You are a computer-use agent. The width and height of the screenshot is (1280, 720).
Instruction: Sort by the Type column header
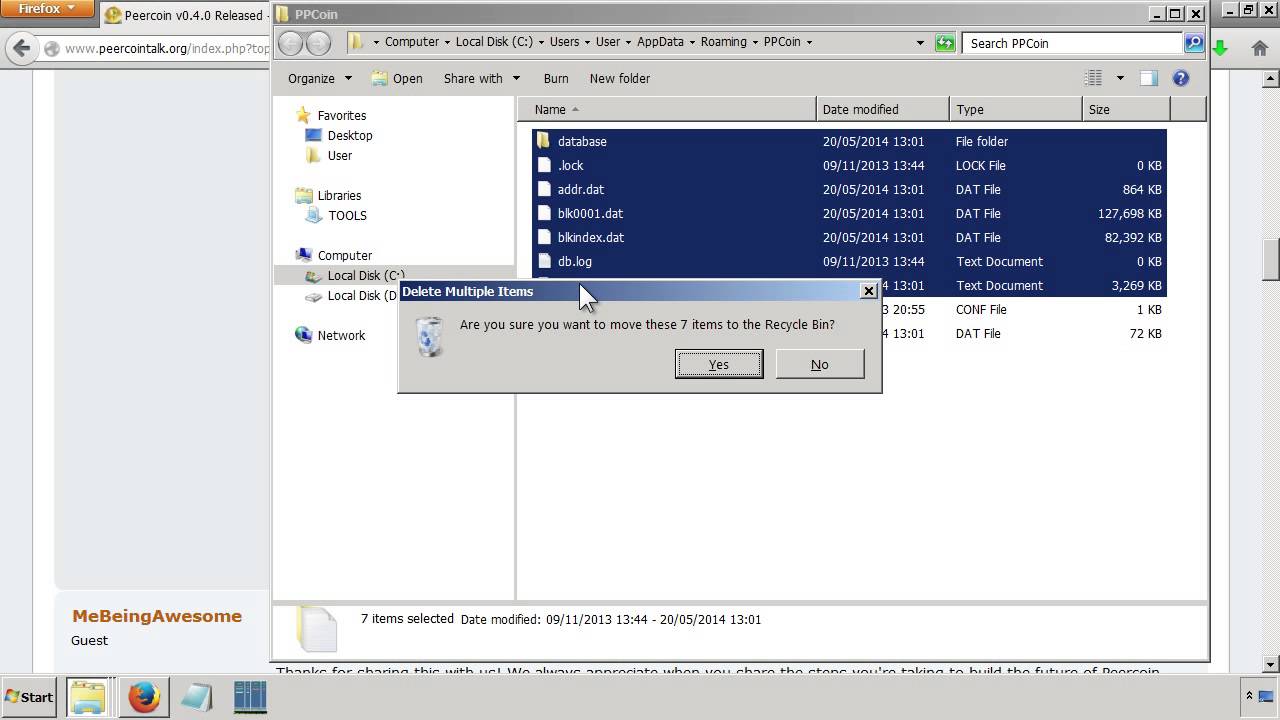point(1016,109)
